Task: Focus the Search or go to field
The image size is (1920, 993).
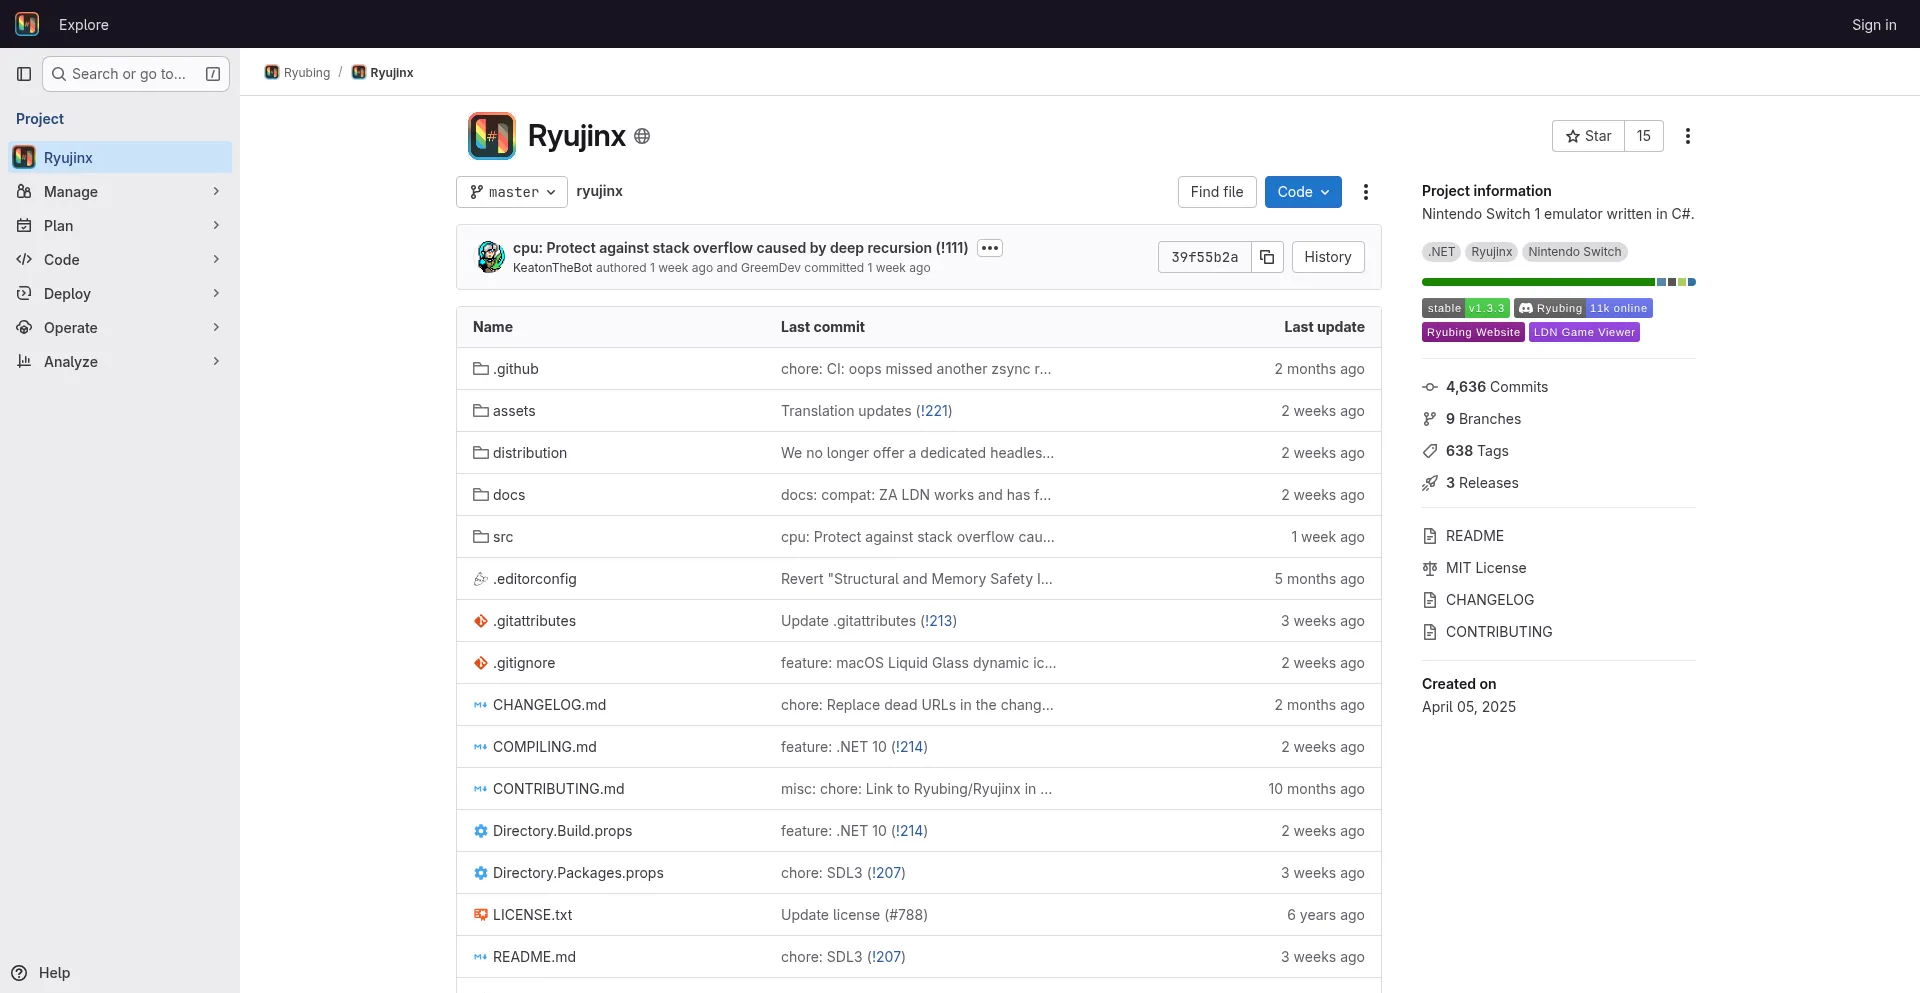Action: (135, 74)
